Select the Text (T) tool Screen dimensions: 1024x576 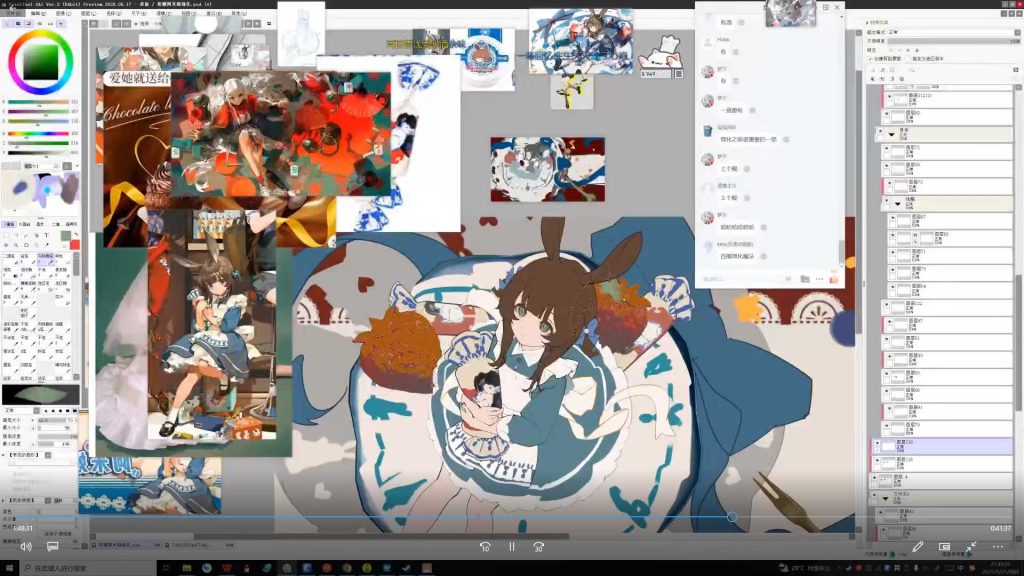[46, 235]
